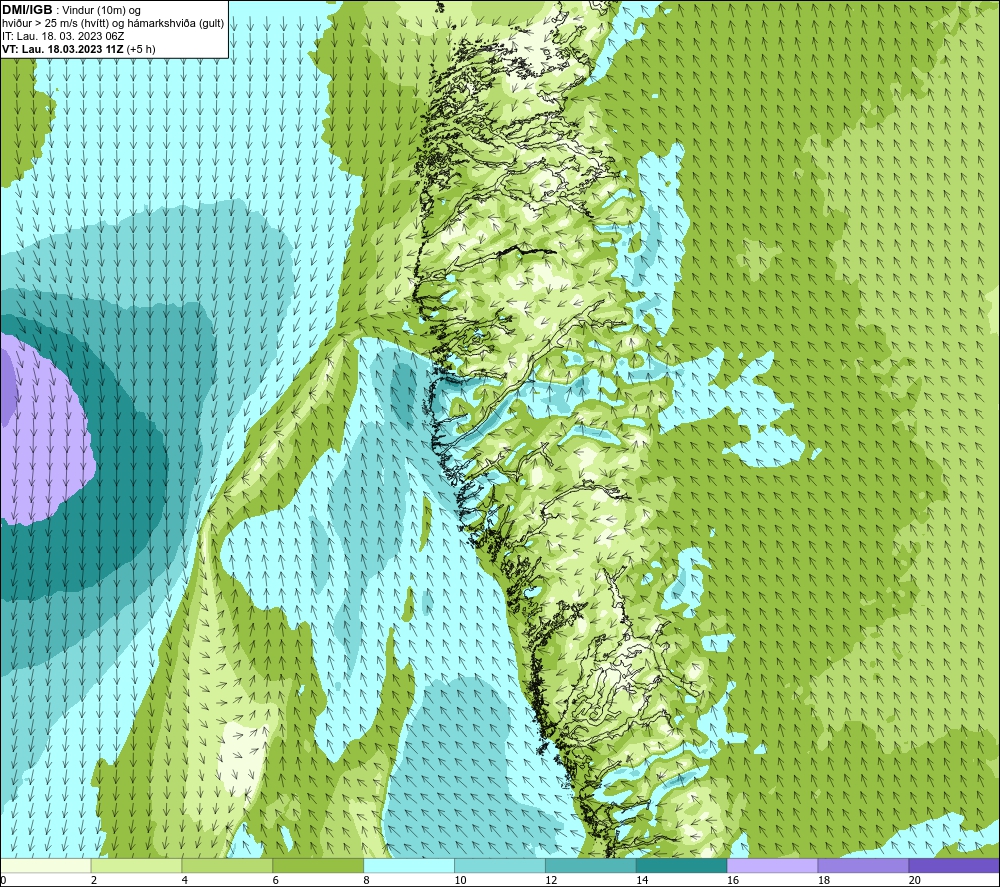Click the title line "DMI/IGB : Vindur (10m) og"
Image resolution: width=1000 pixels, height=887 pixels.
[x=71, y=10]
